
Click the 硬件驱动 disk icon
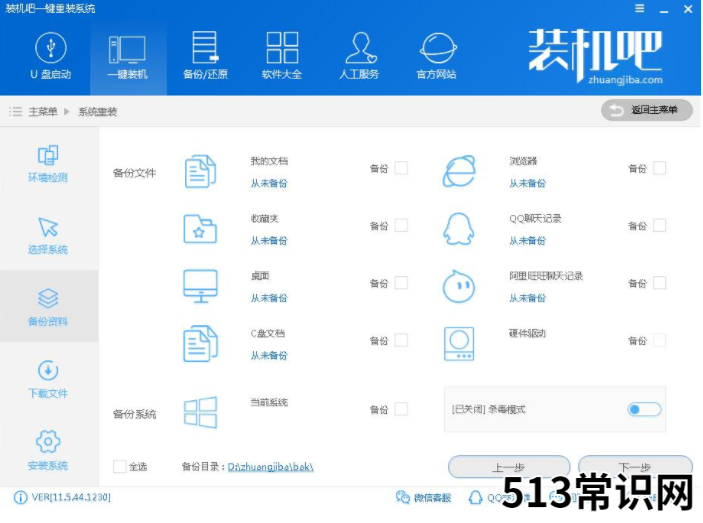459,344
